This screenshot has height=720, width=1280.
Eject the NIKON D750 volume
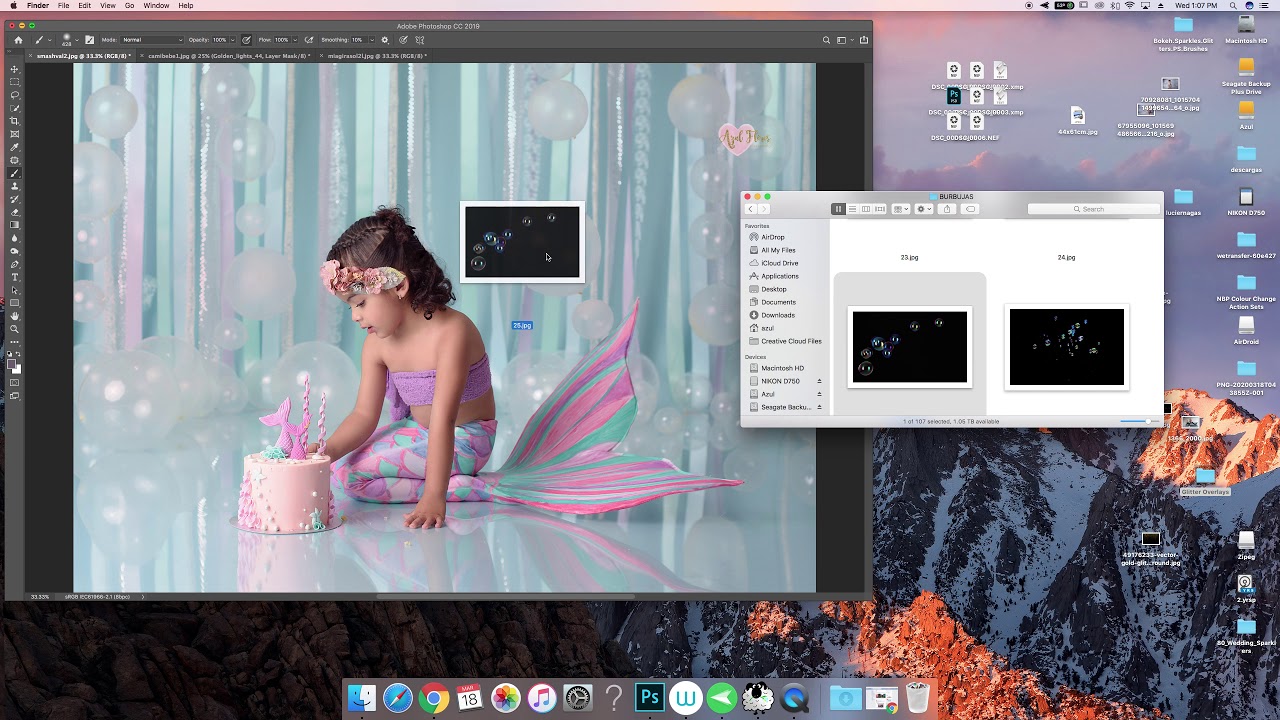coord(819,381)
